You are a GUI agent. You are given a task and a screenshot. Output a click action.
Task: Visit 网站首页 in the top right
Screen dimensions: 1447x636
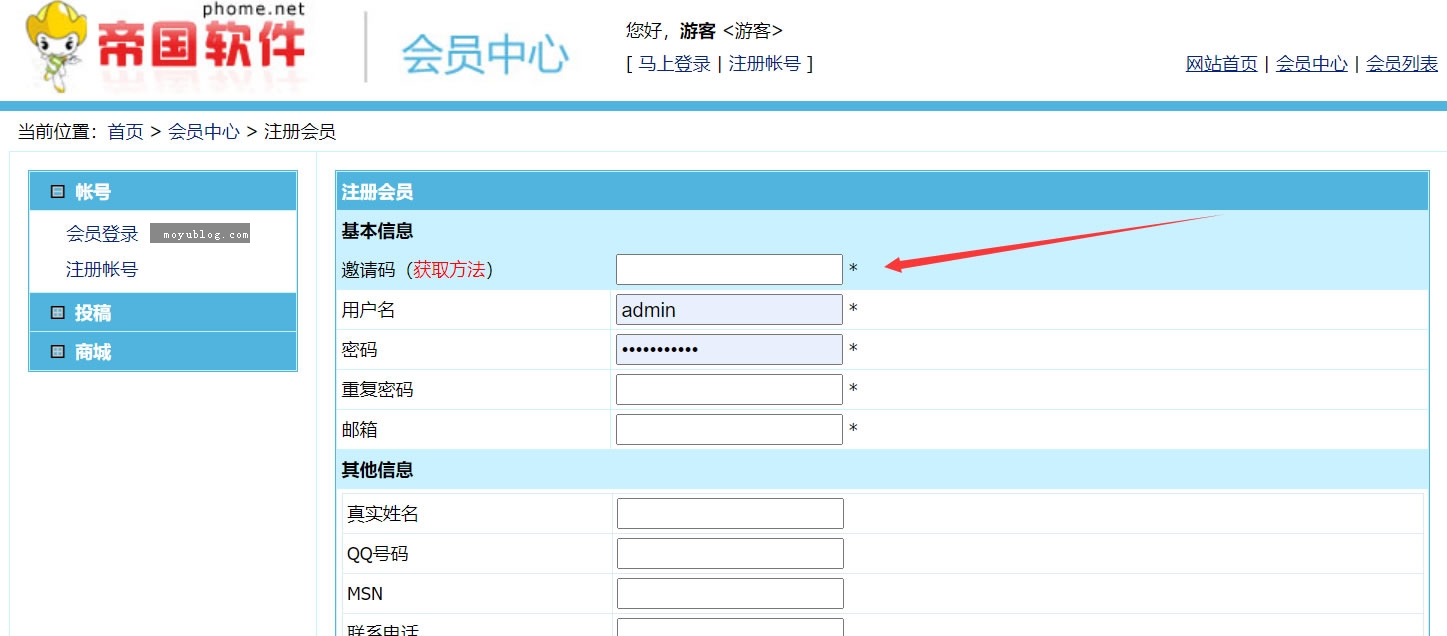click(x=1220, y=63)
